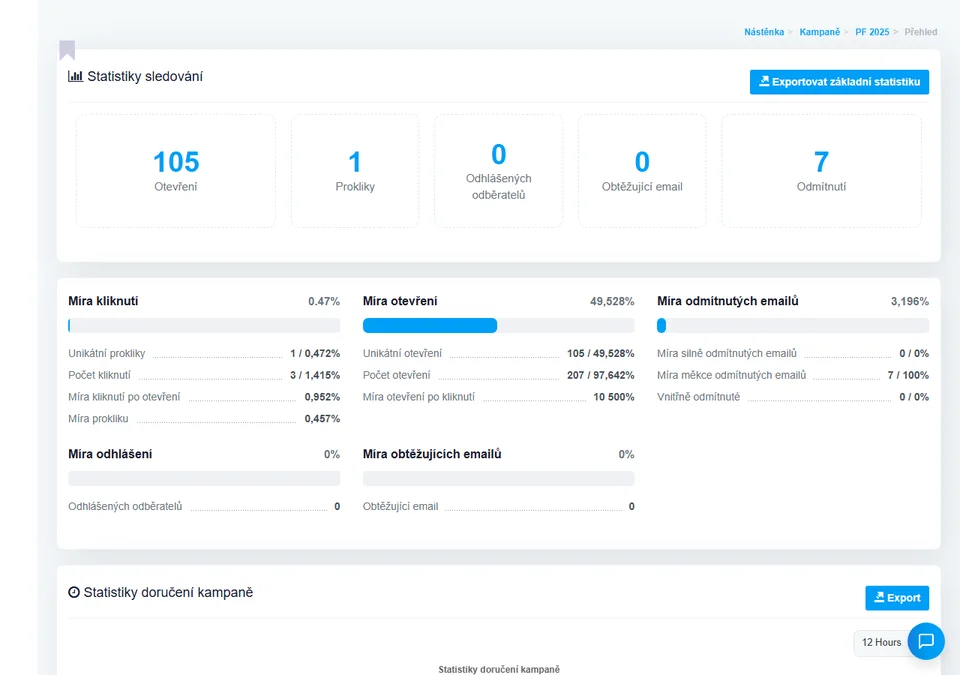This screenshot has height=675, width=960.
Task: Click the 'Míra otevření' progress bar
Action: pyautogui.click(x=499, y=325)
